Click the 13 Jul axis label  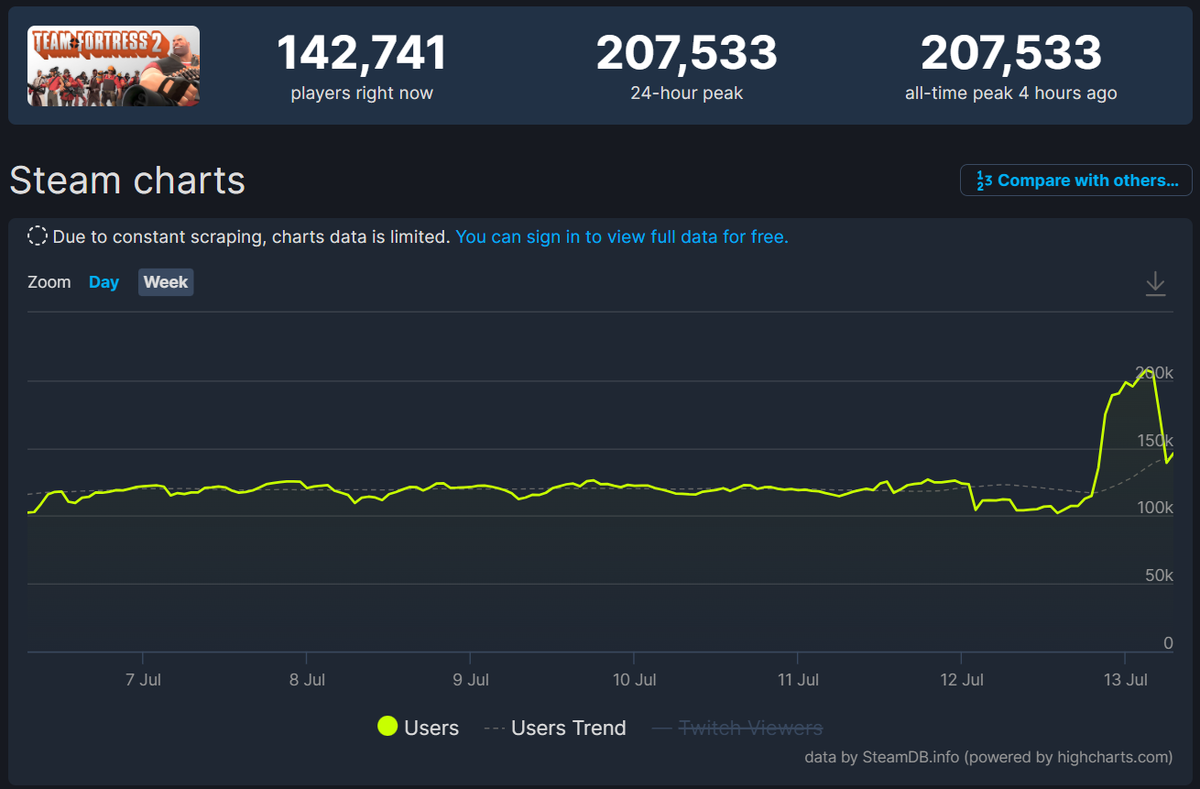coord(1126,679)
